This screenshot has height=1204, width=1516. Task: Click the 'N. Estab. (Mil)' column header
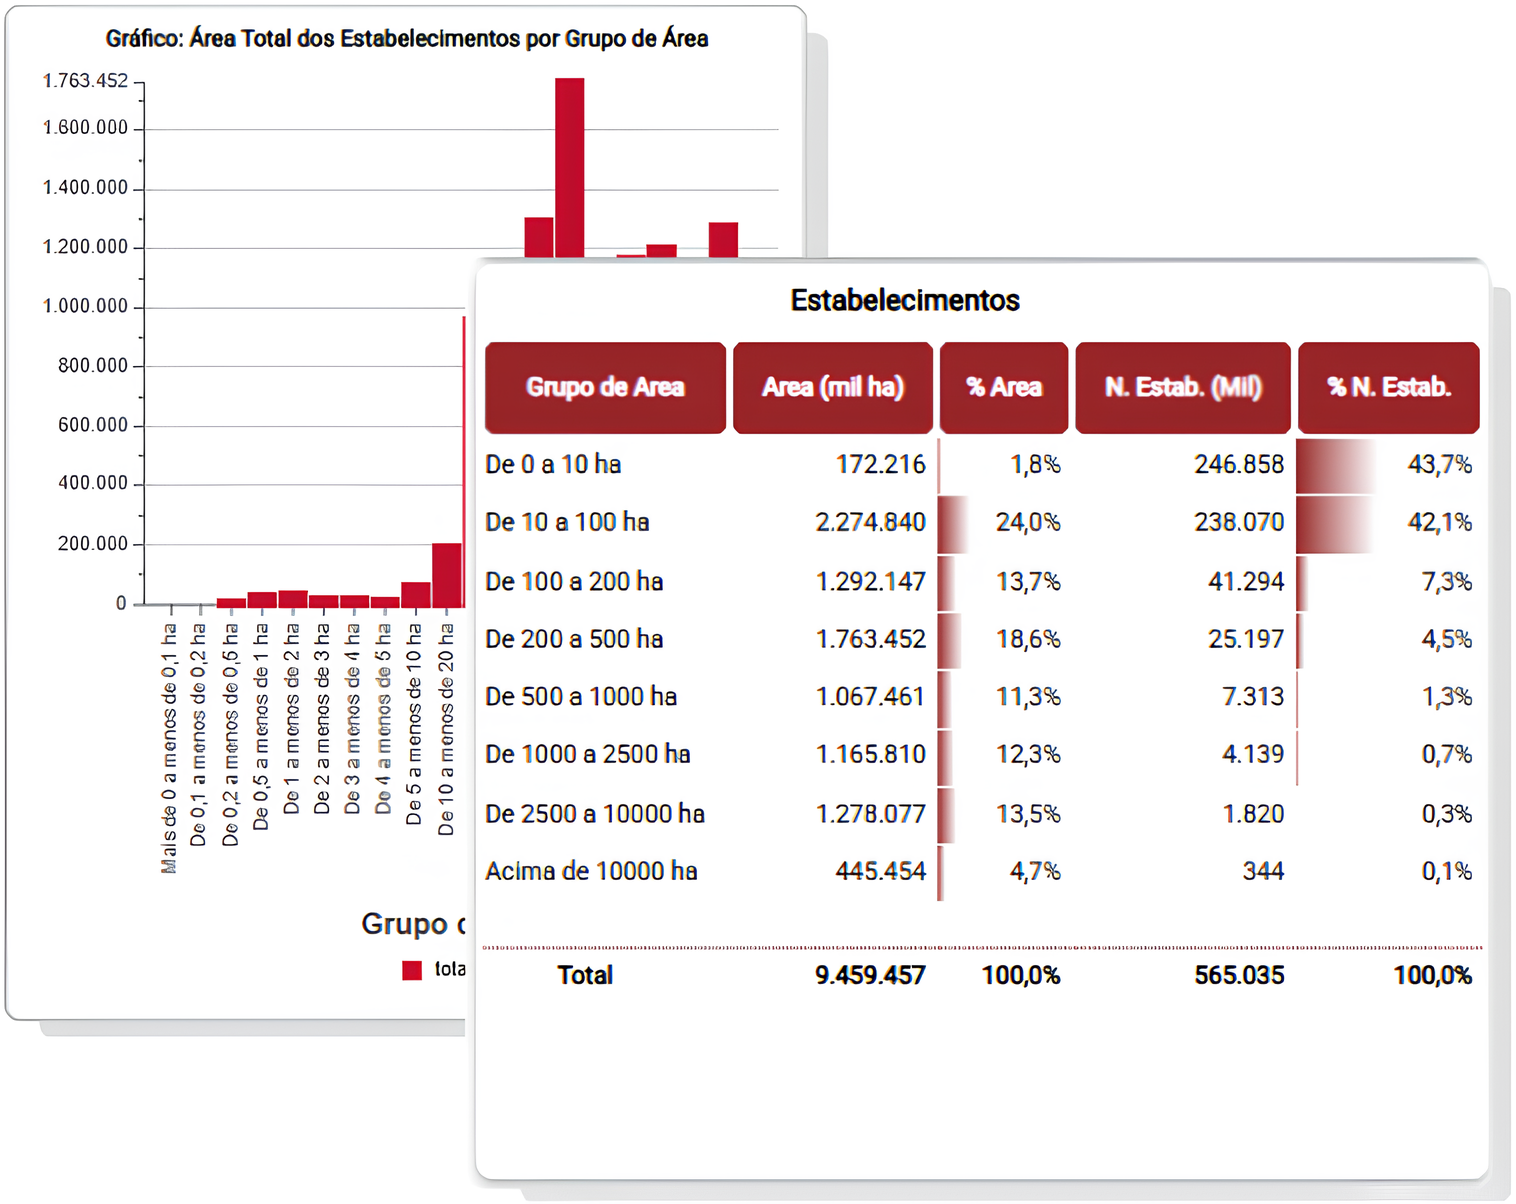coord(1182,388)
